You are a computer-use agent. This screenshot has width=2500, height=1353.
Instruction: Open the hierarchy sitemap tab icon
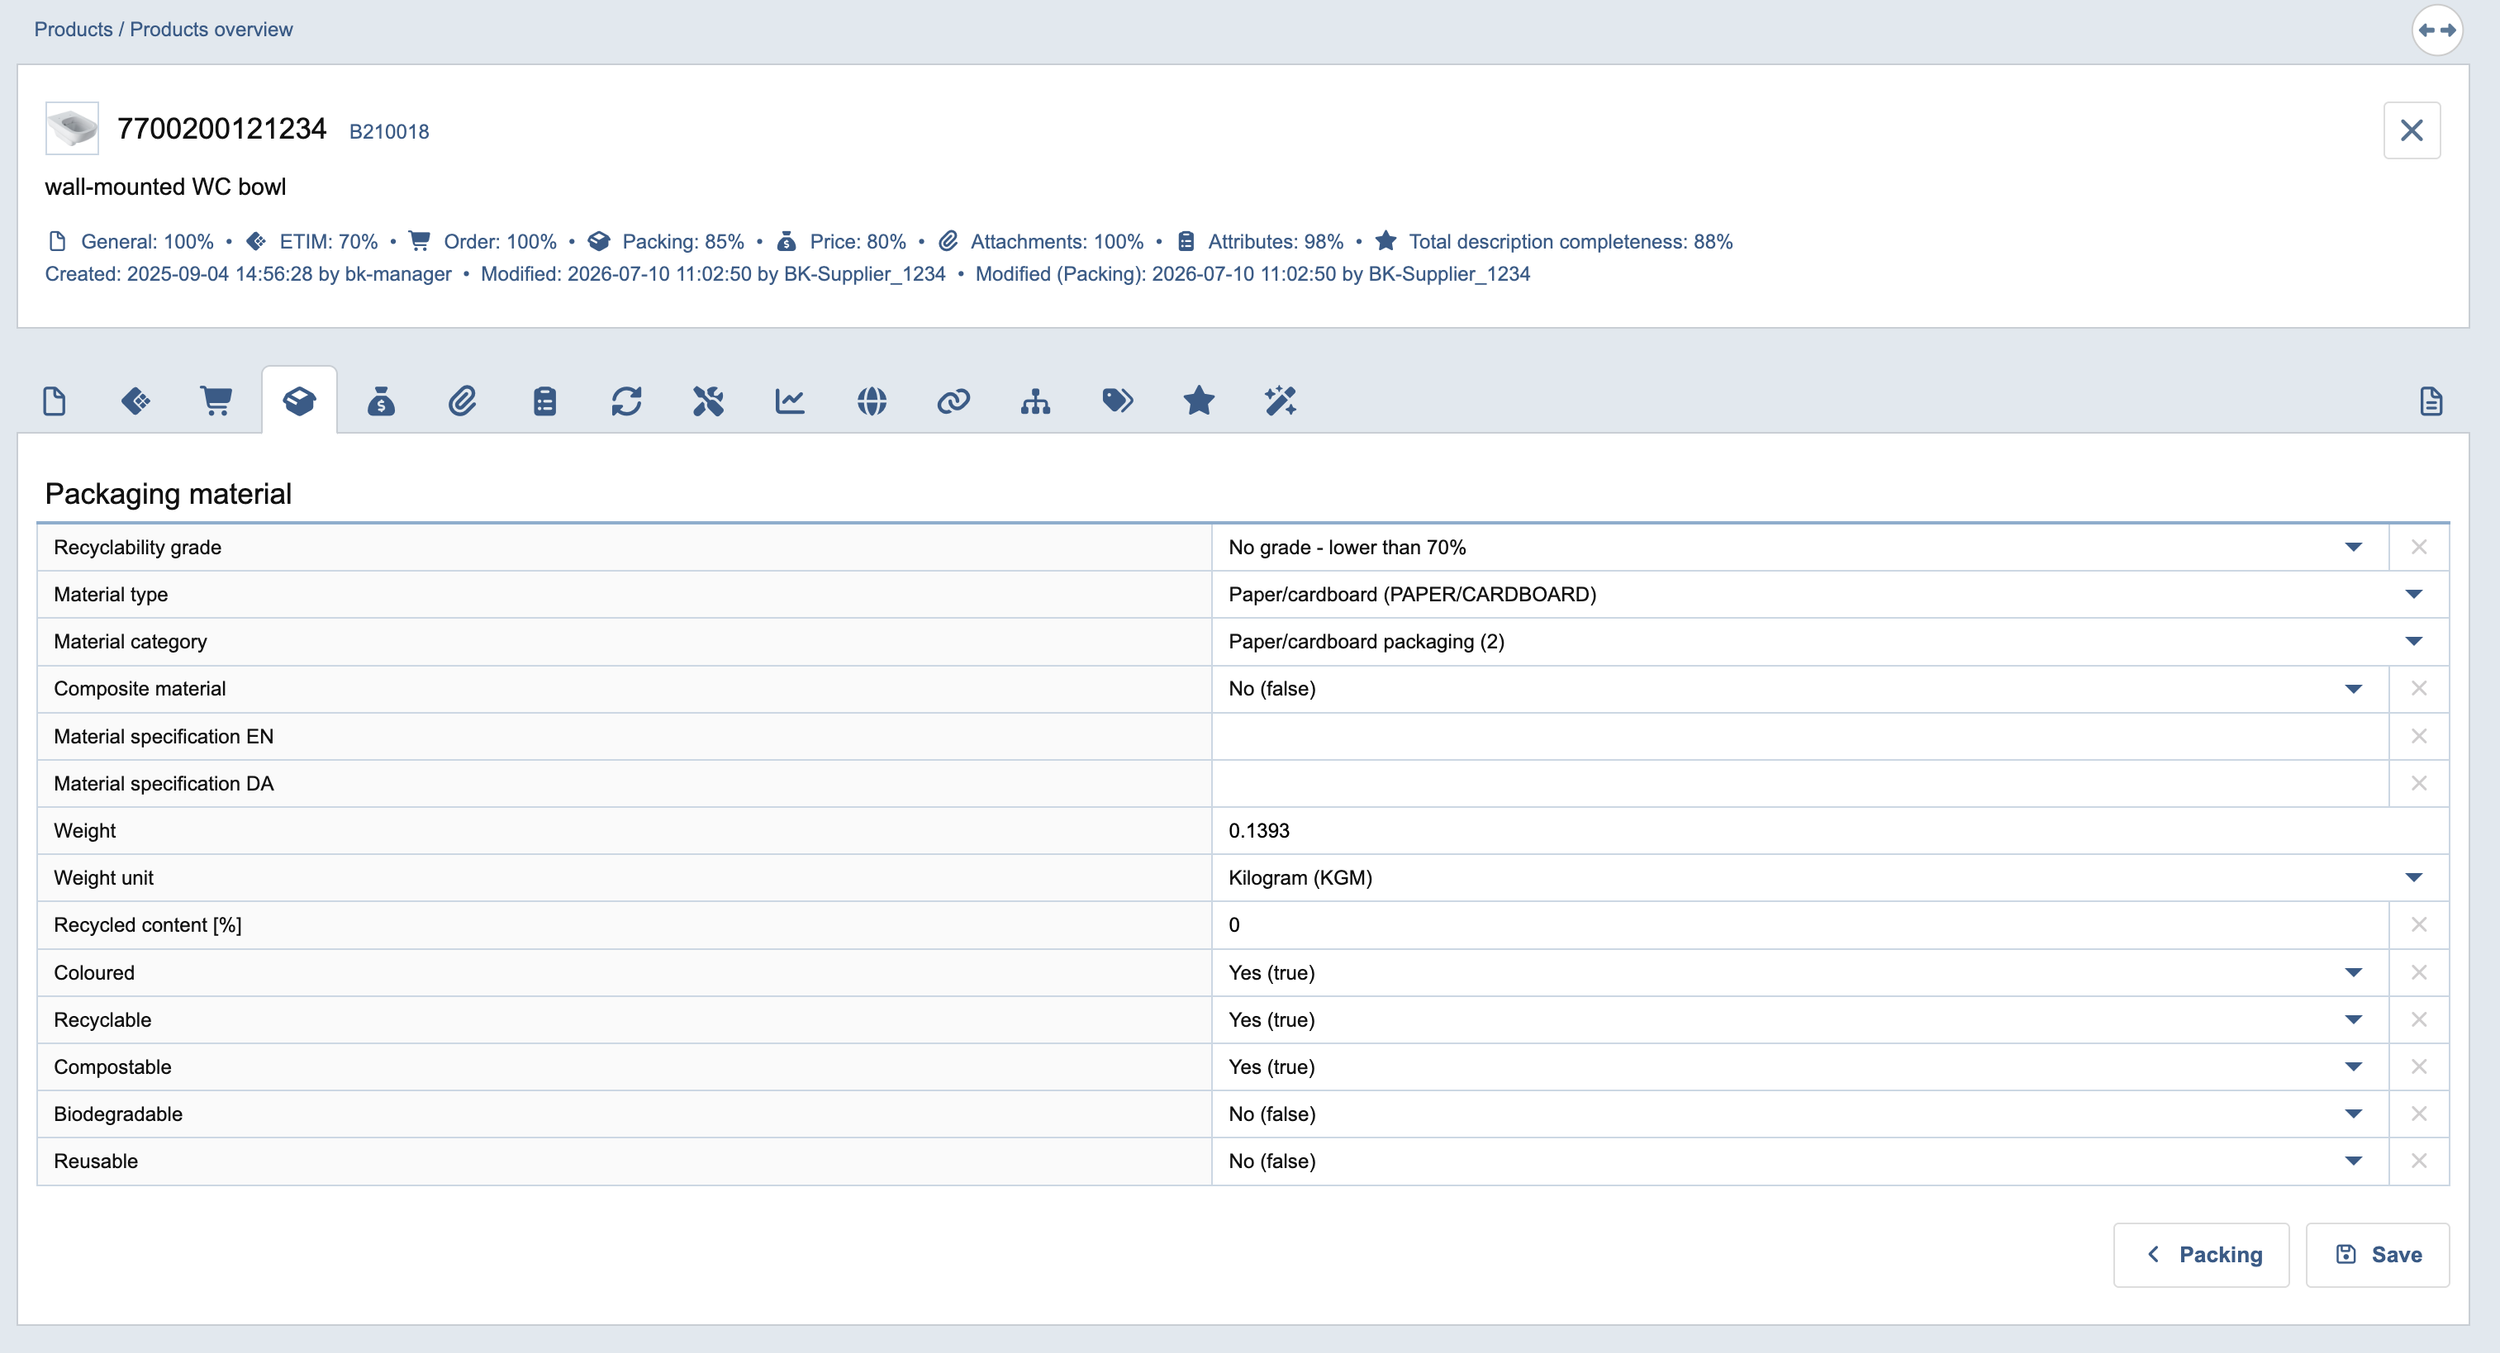click(1035, 401)
